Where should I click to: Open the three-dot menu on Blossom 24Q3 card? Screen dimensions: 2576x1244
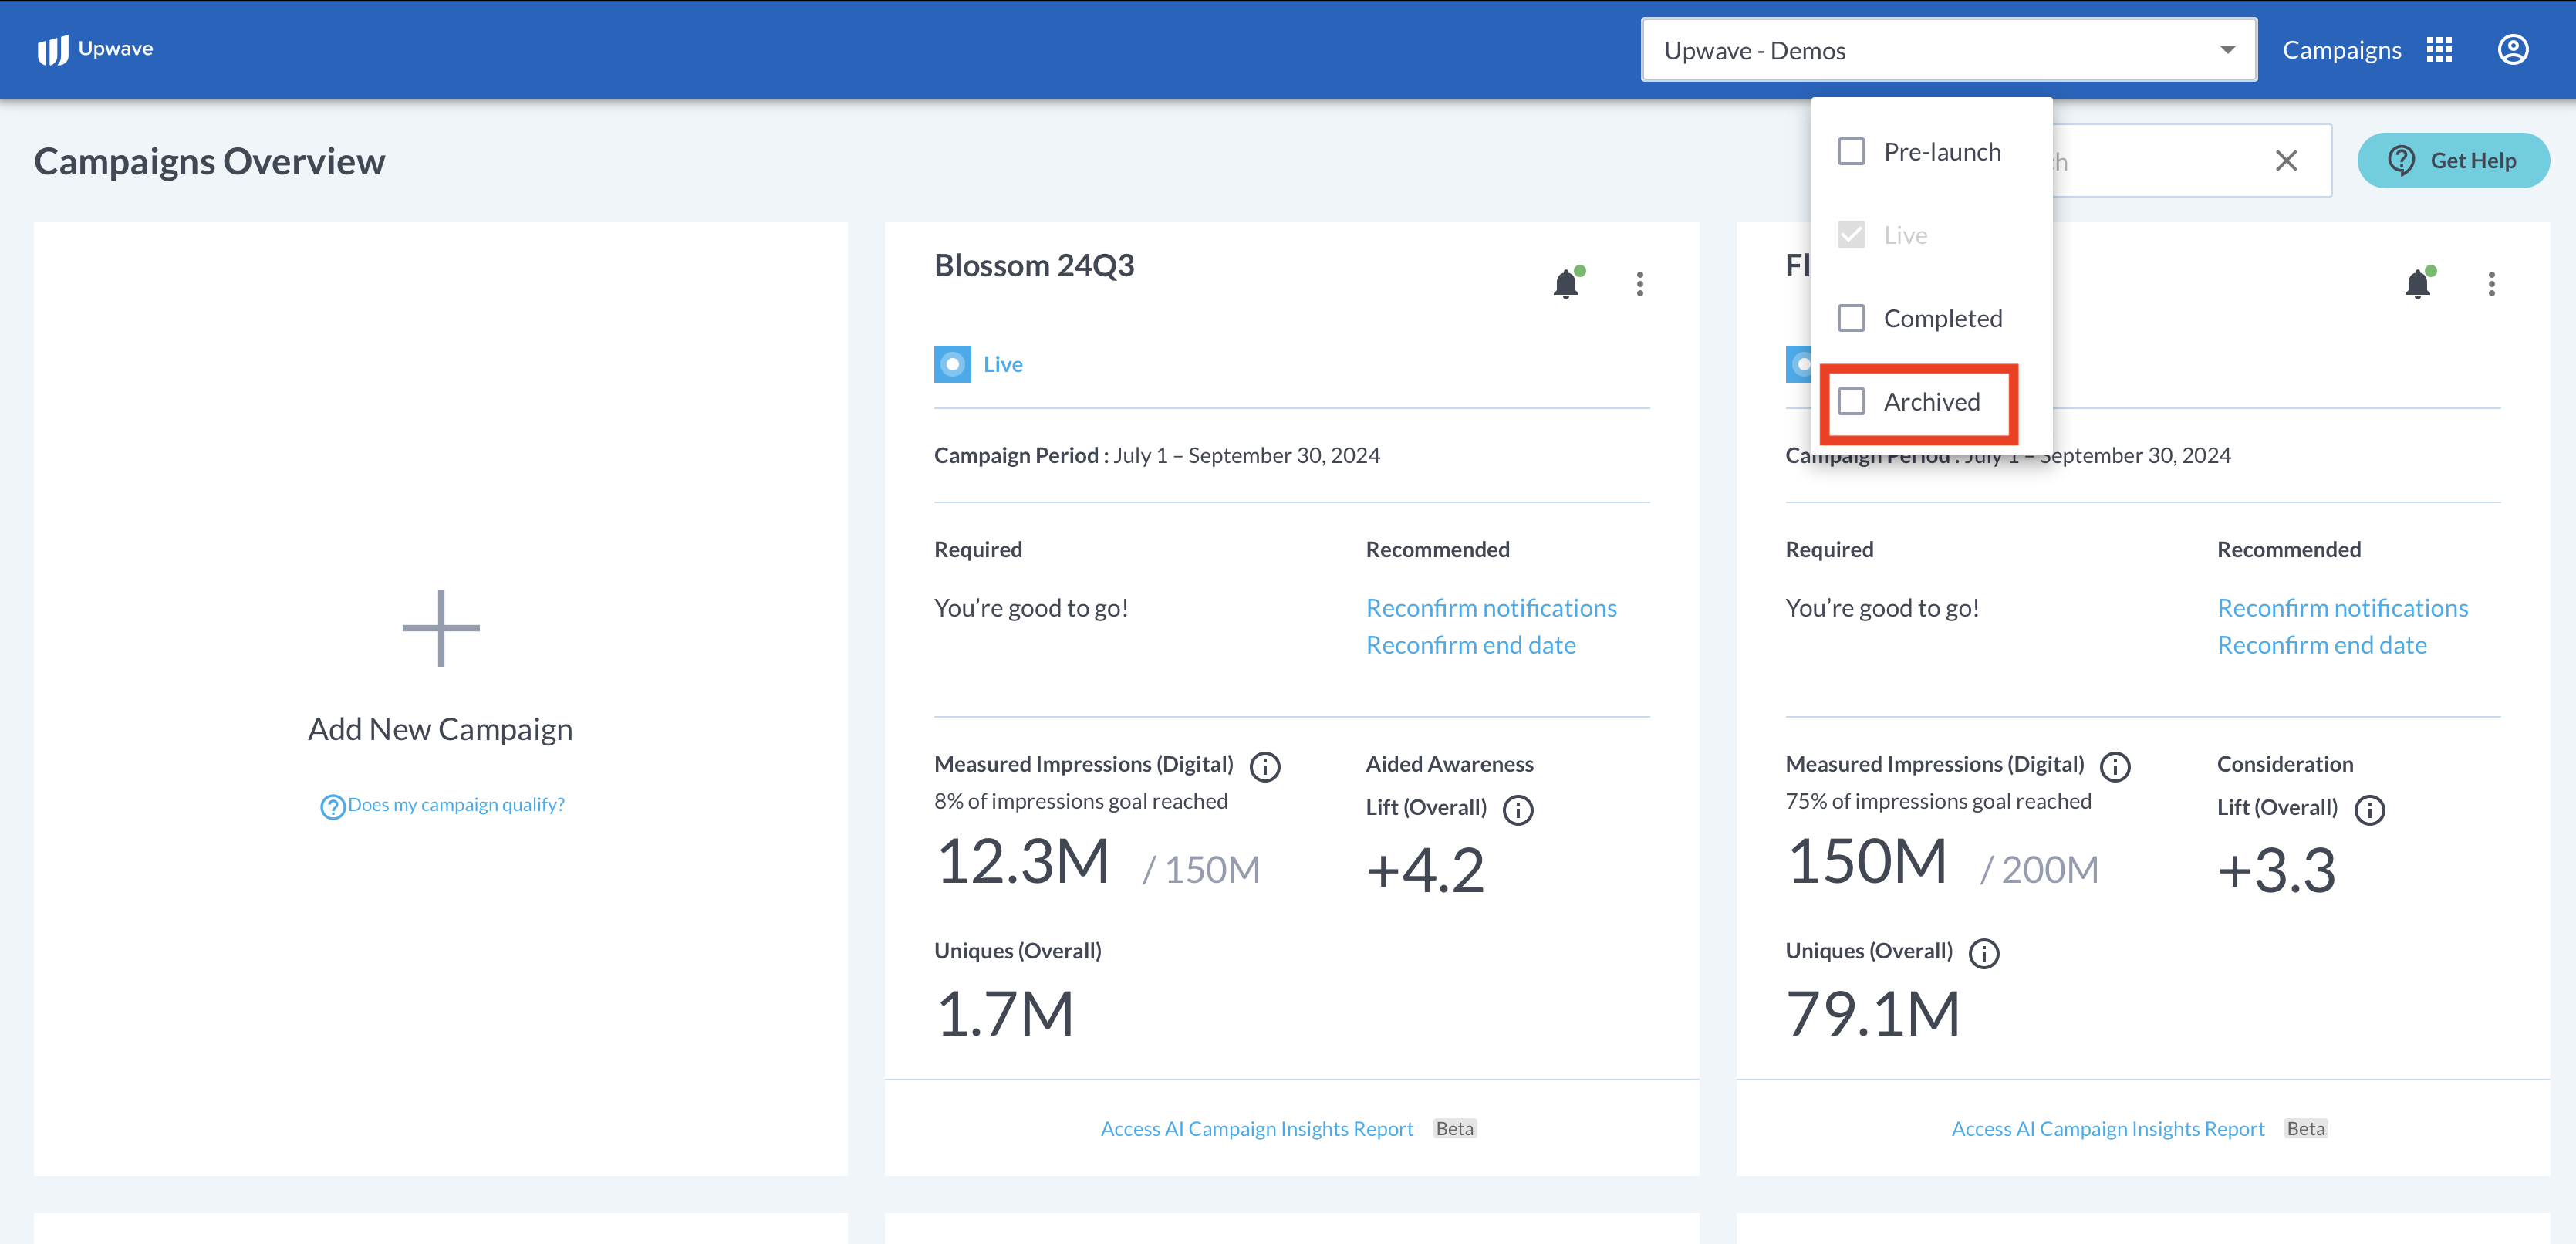1640,284
